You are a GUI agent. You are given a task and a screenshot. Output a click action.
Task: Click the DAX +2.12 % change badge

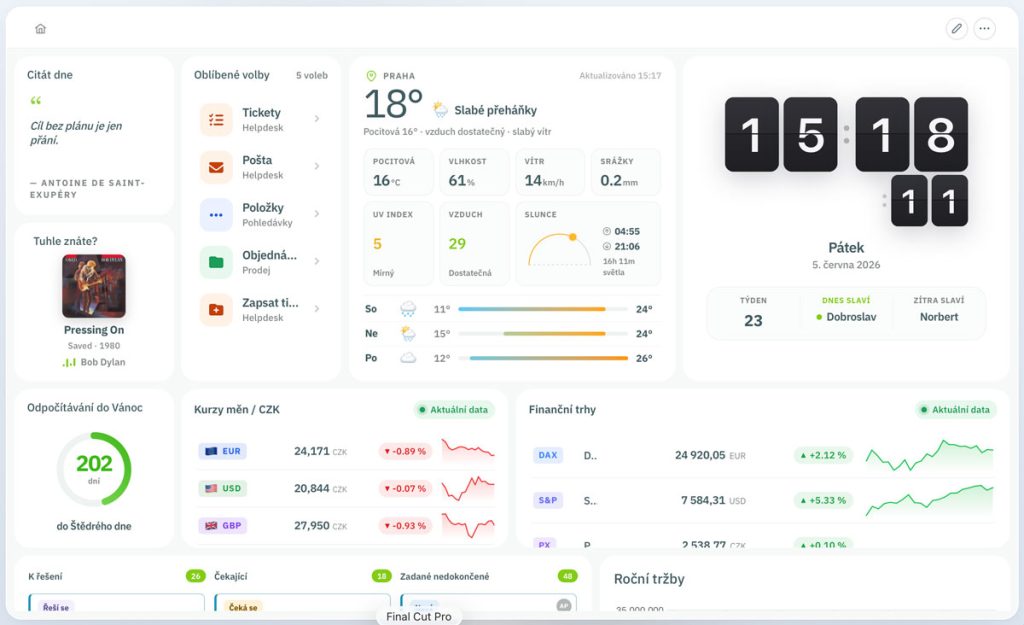click(823, 455)
